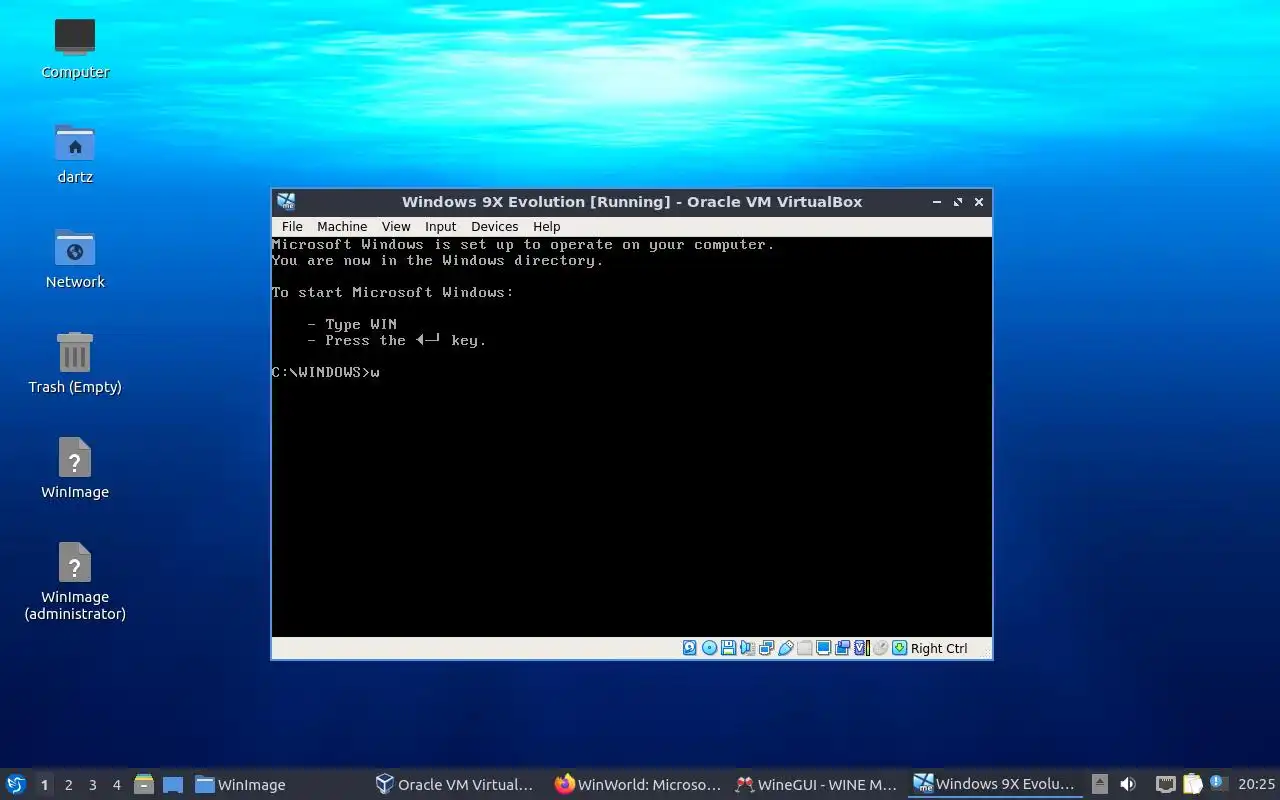Click Windows 9X Evolution taskbar entry
Image resolution: width=1280 pixels, height=800 pixels.
995,785
